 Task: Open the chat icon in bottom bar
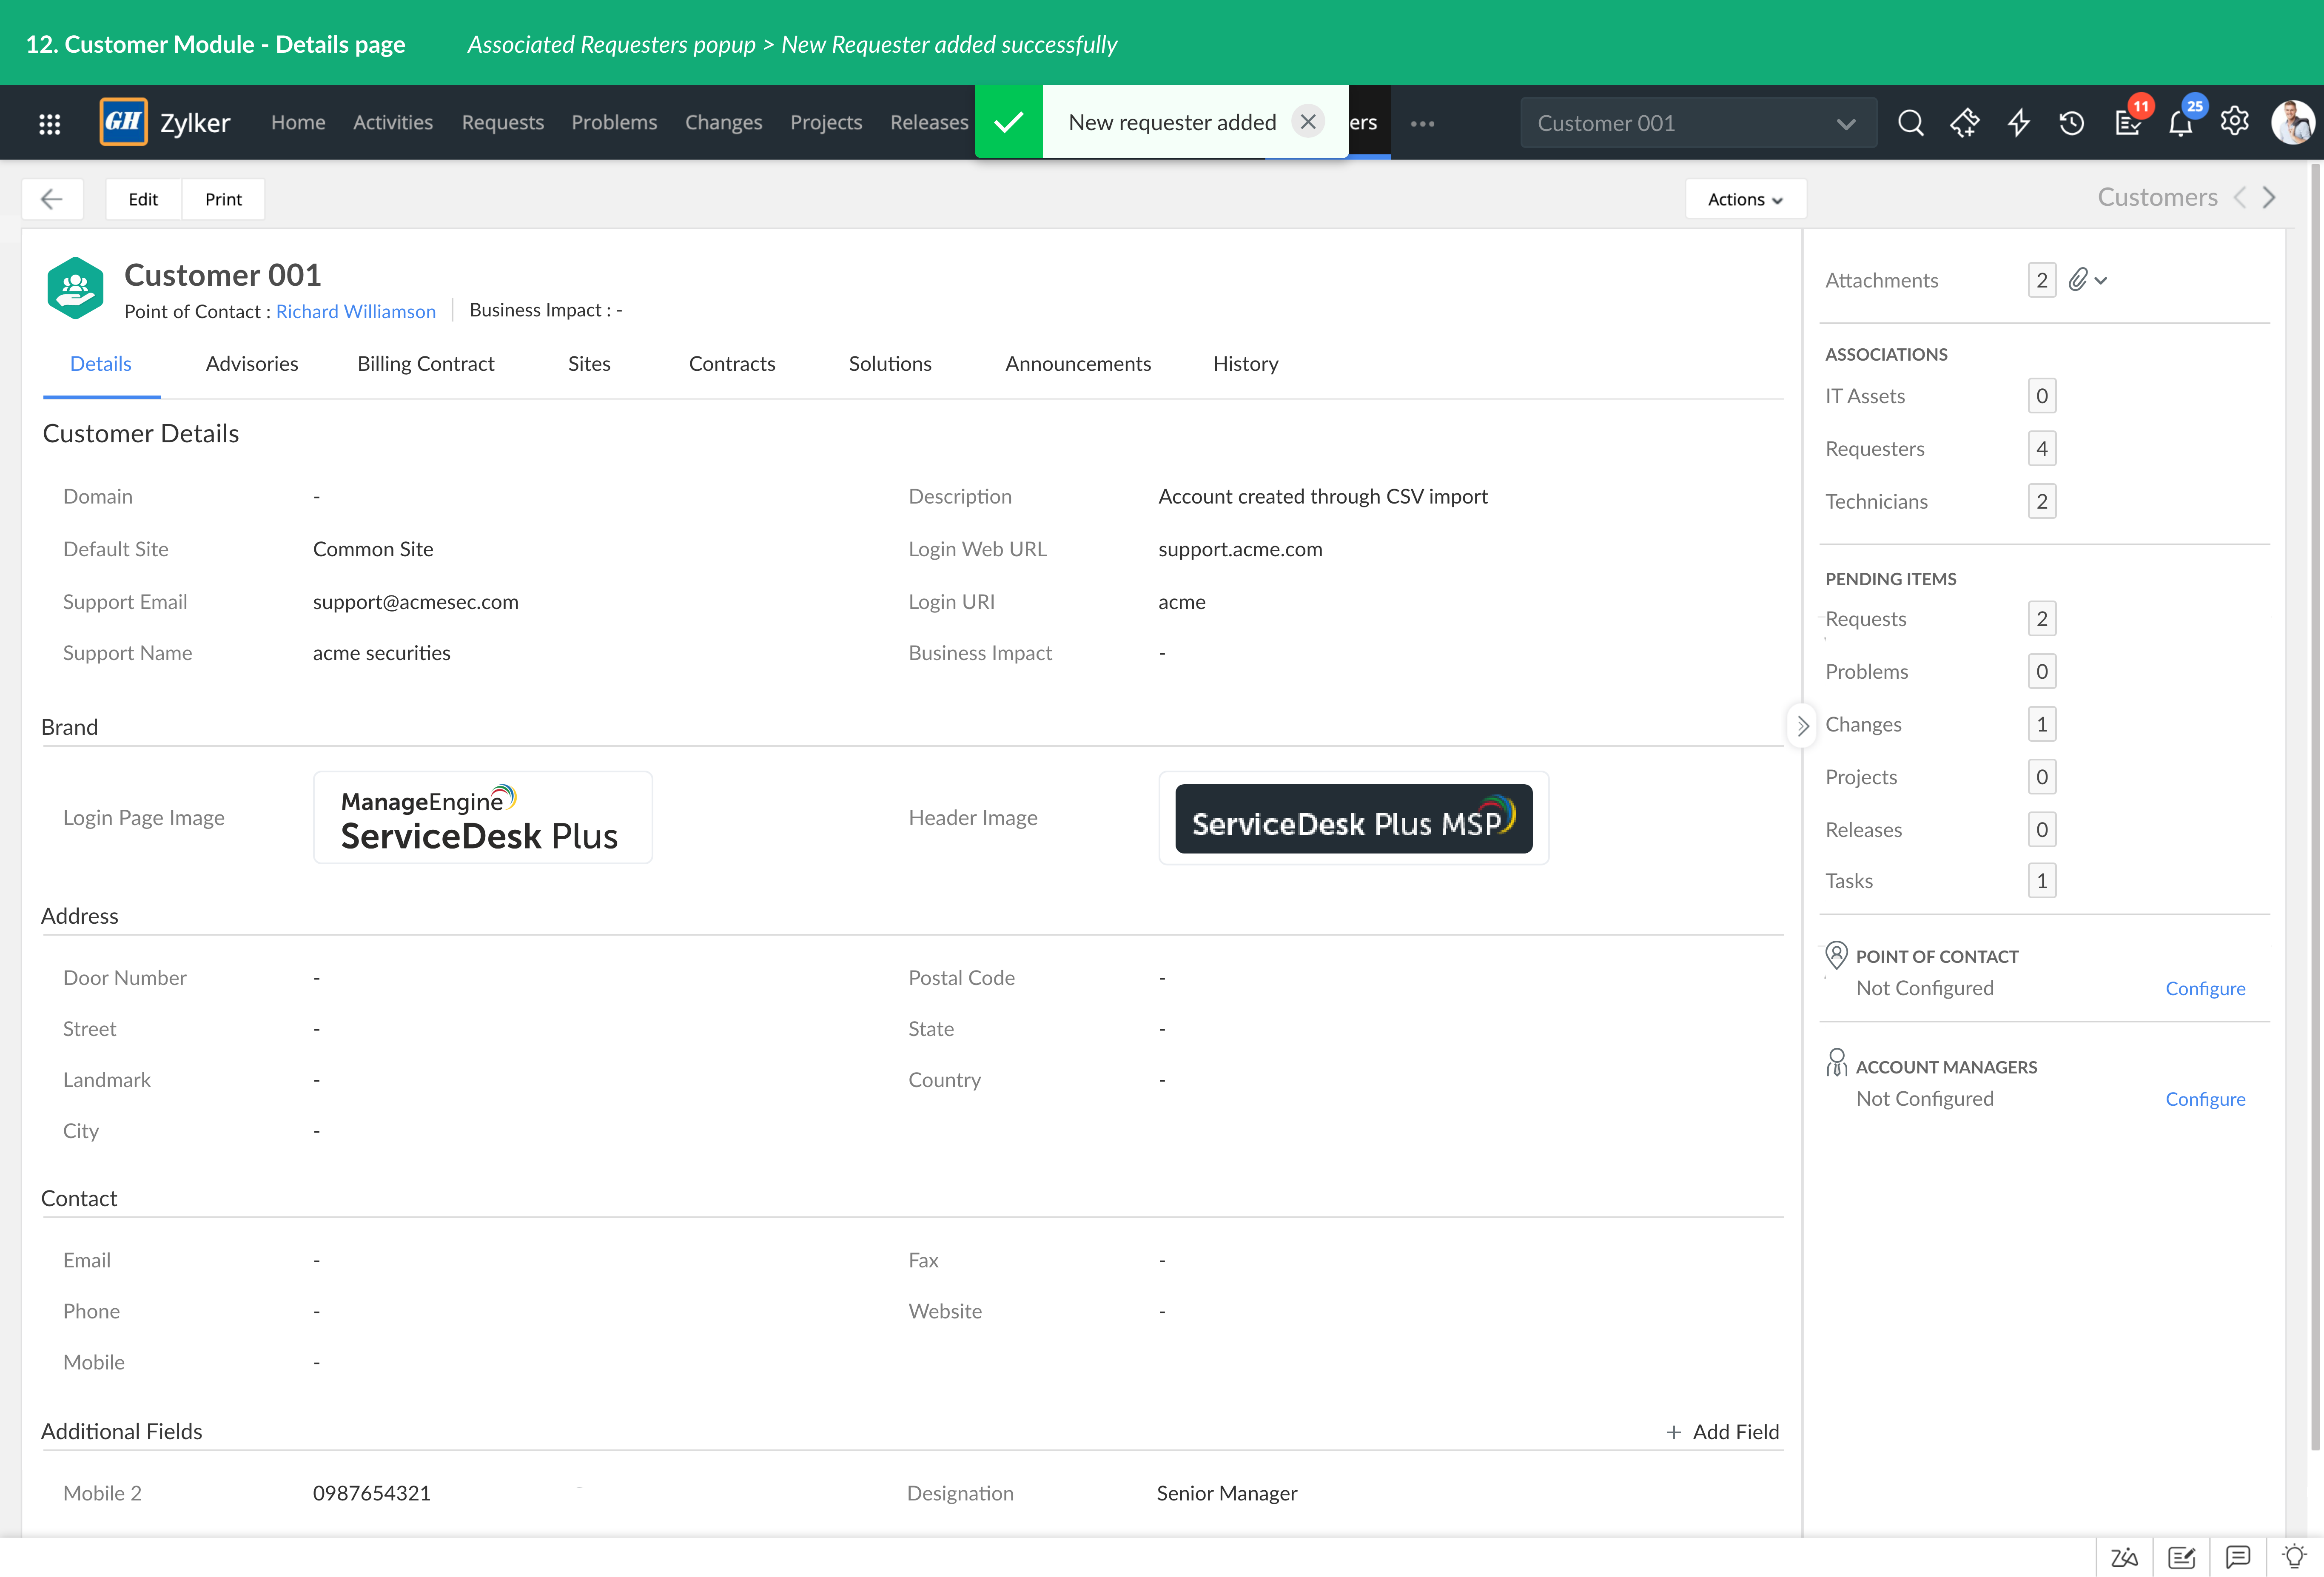point(2238,1558)
